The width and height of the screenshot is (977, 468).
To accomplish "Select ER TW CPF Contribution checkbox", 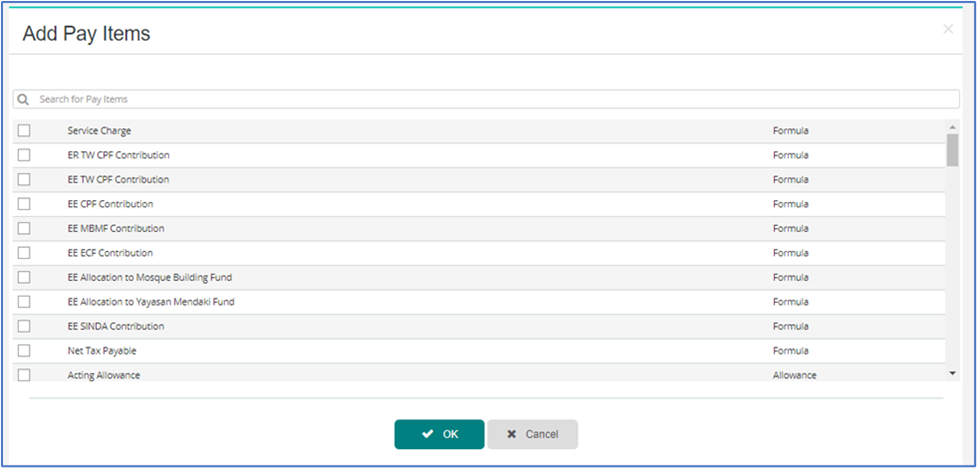I will click(24, 155).
